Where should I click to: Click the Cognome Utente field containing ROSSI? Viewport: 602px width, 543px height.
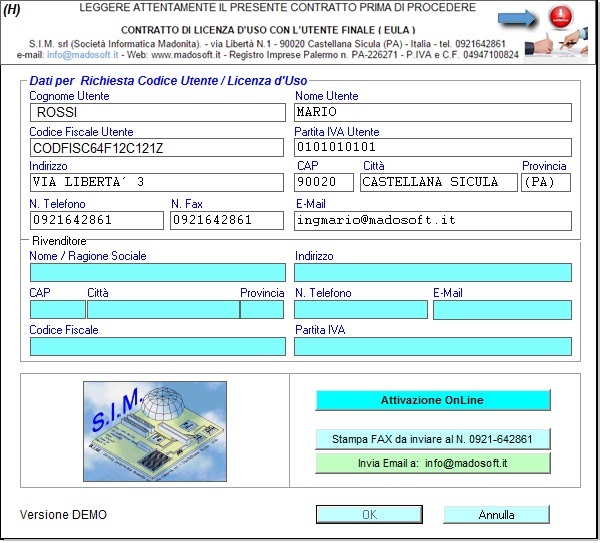tap(158, 113)
